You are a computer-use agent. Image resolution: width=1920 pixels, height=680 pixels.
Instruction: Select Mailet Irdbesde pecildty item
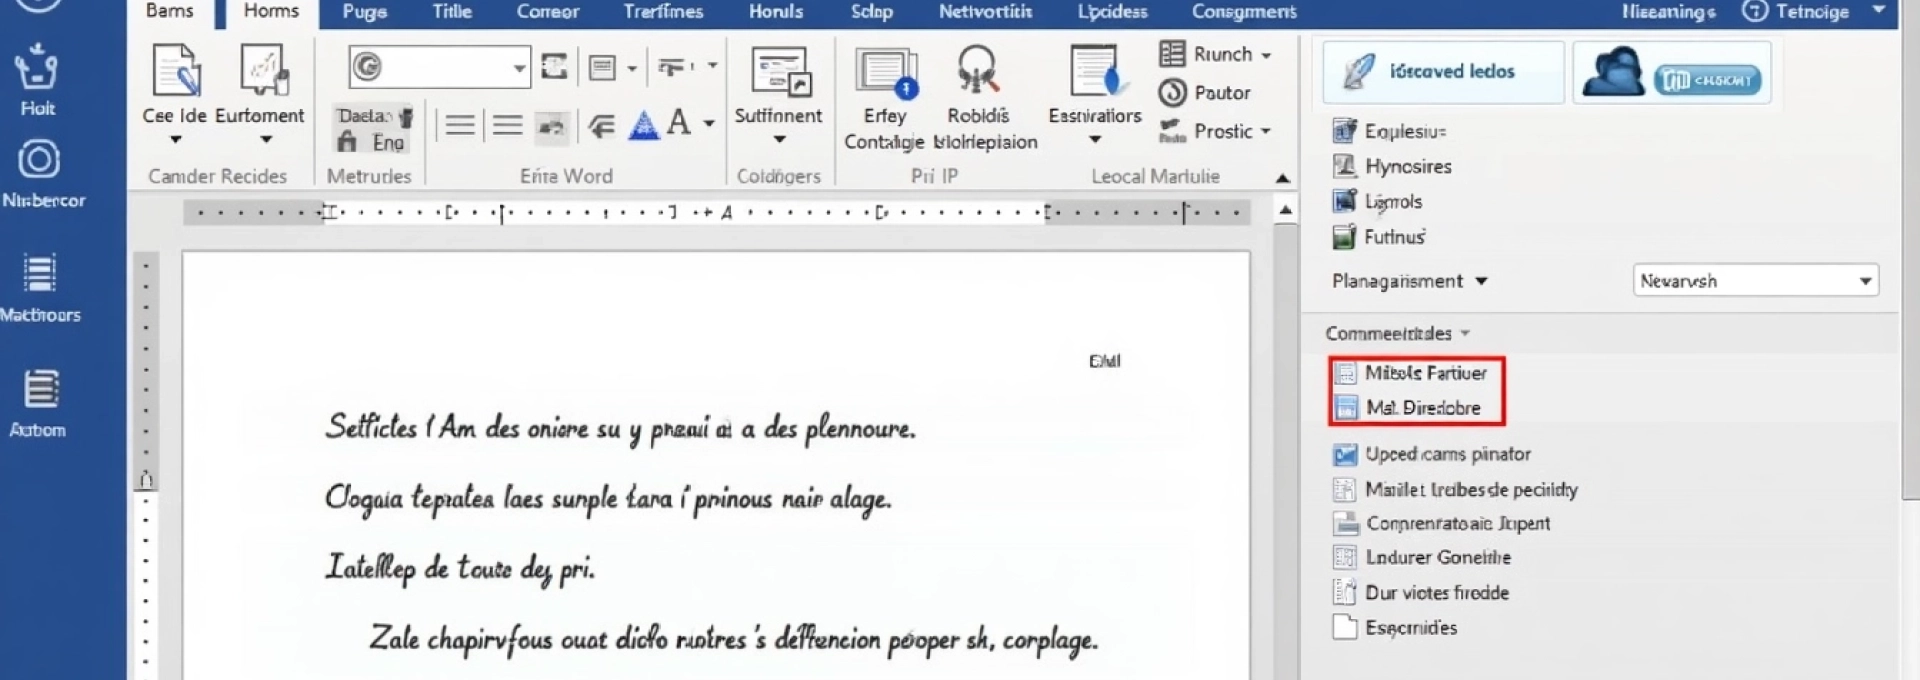[1455, 490]
